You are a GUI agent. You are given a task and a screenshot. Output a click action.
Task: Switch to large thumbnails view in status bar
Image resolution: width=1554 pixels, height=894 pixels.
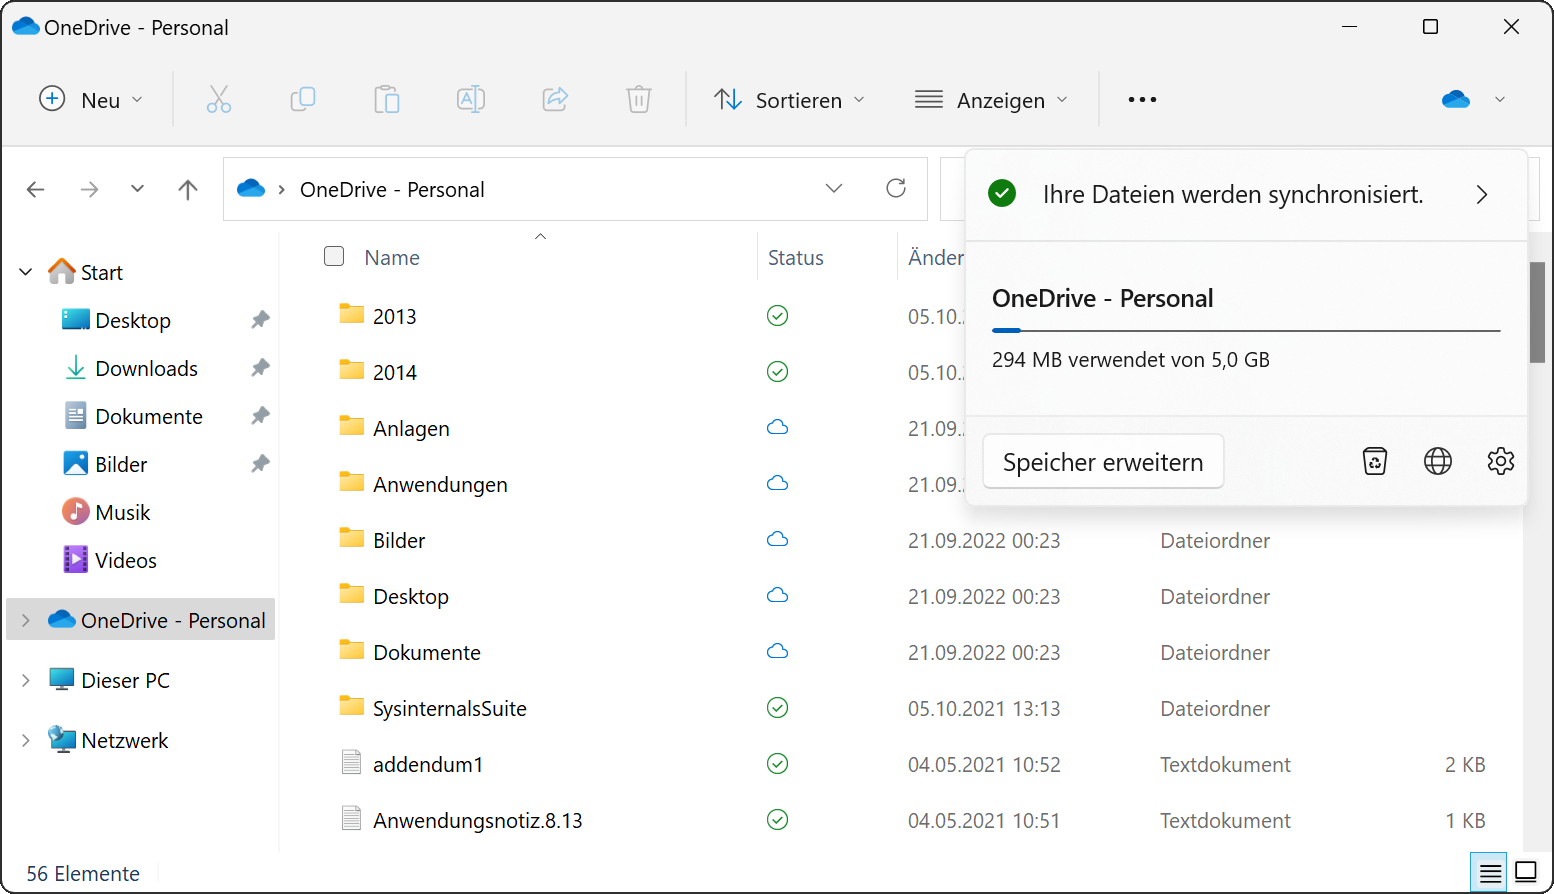click(1526, 873)
